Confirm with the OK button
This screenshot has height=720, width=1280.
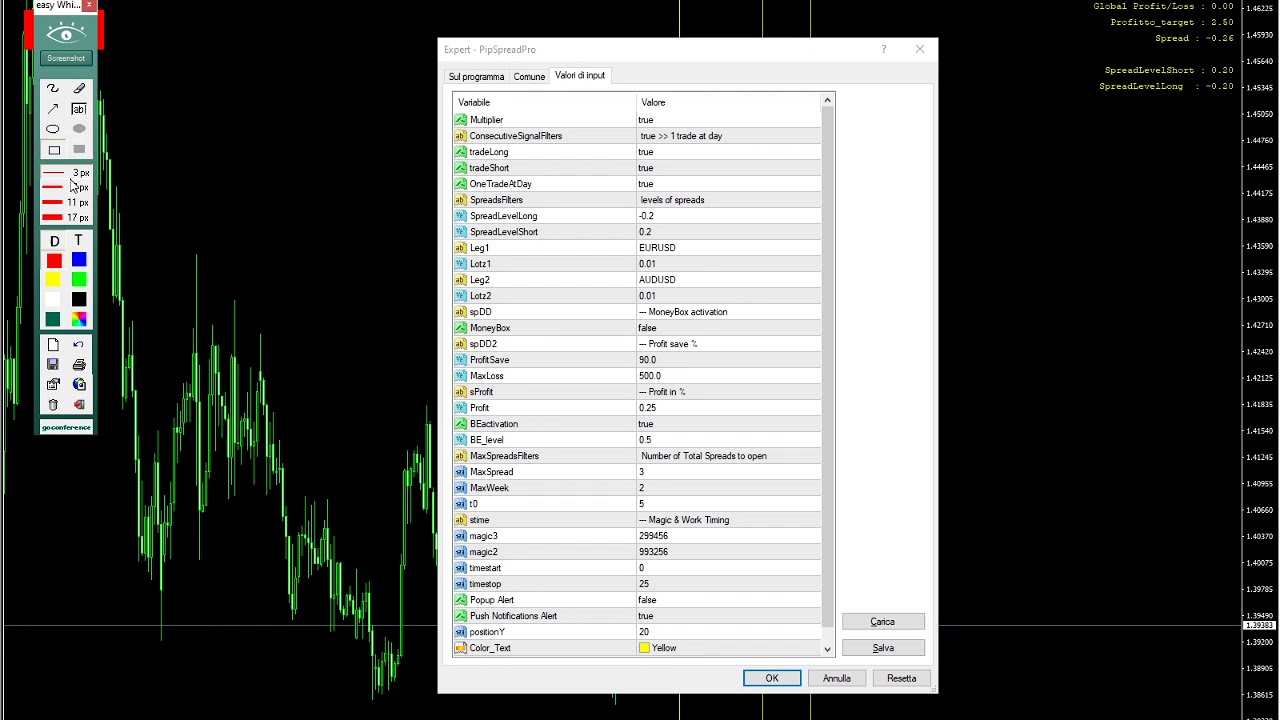coord(772,678)
